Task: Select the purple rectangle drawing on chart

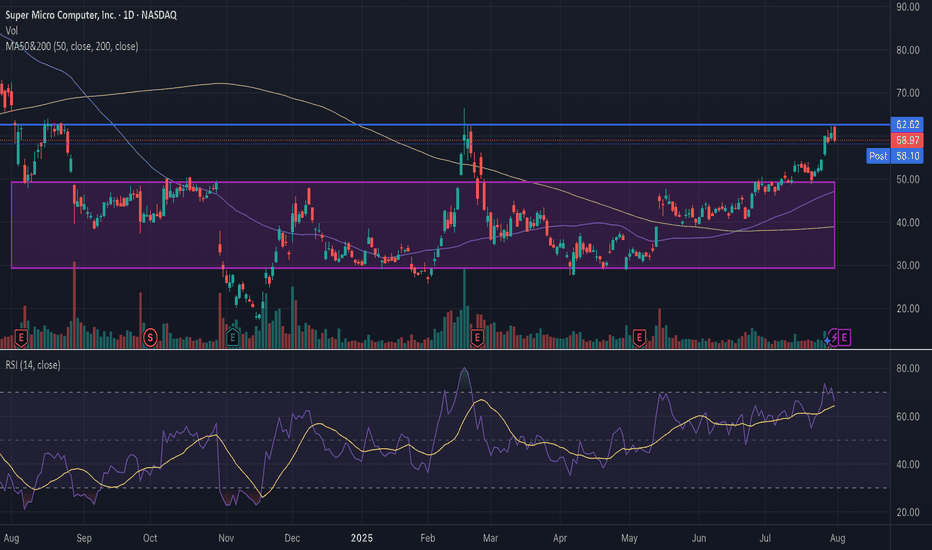Action: pyautogui.click(x=423, y=225)
